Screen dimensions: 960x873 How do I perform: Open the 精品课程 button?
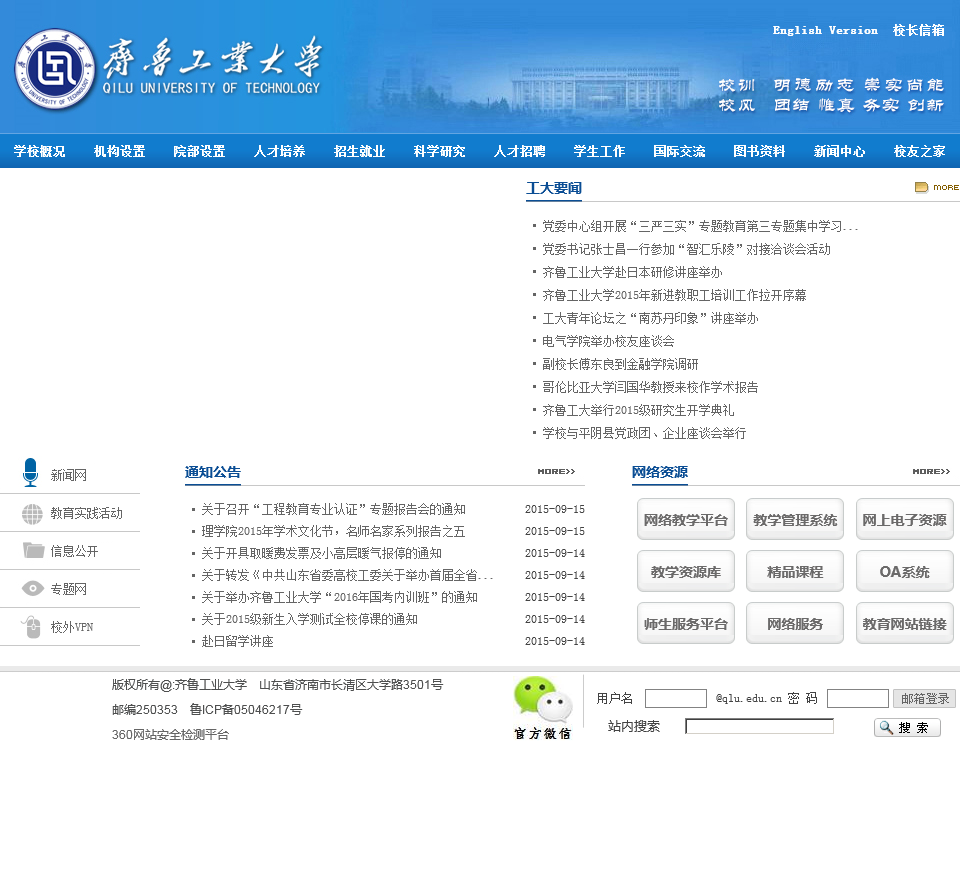click(x=795, y=571)
